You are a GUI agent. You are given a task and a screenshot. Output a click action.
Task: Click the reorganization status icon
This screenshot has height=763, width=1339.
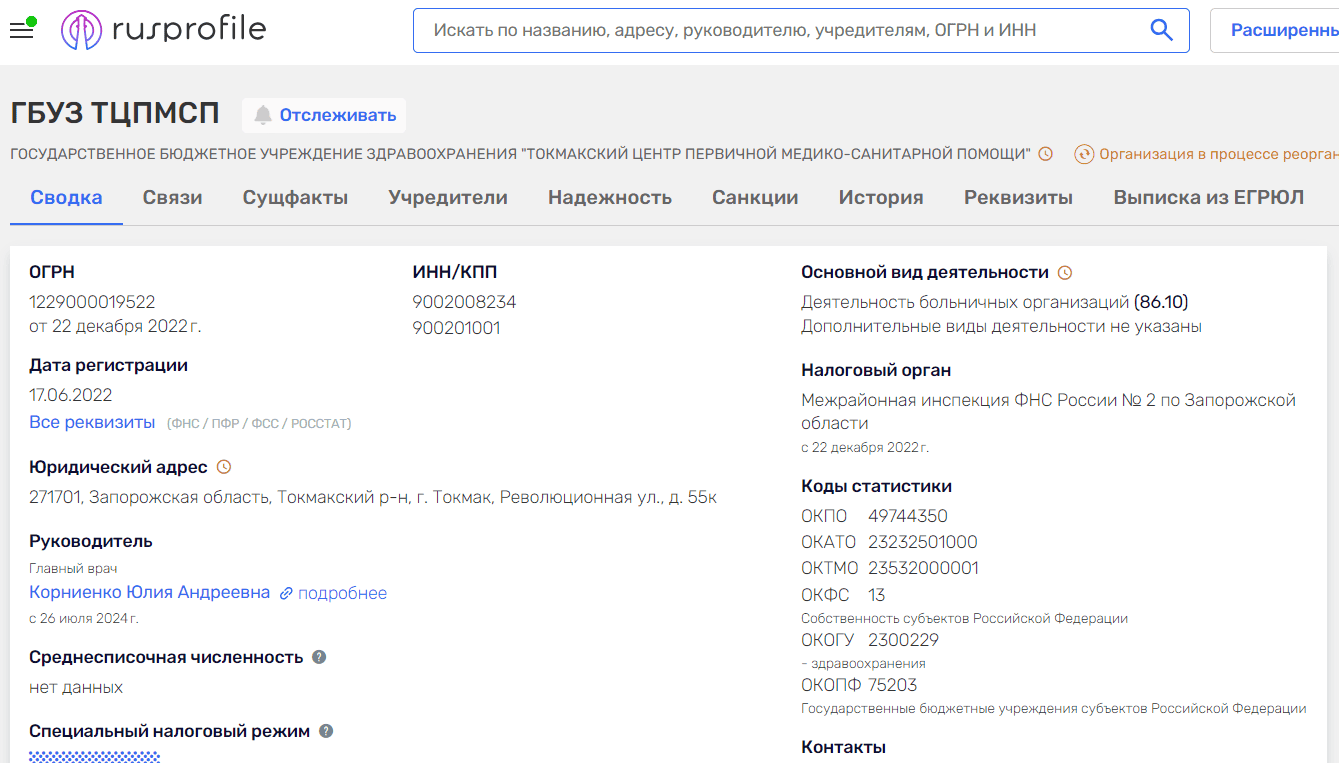coord(1084,154)
